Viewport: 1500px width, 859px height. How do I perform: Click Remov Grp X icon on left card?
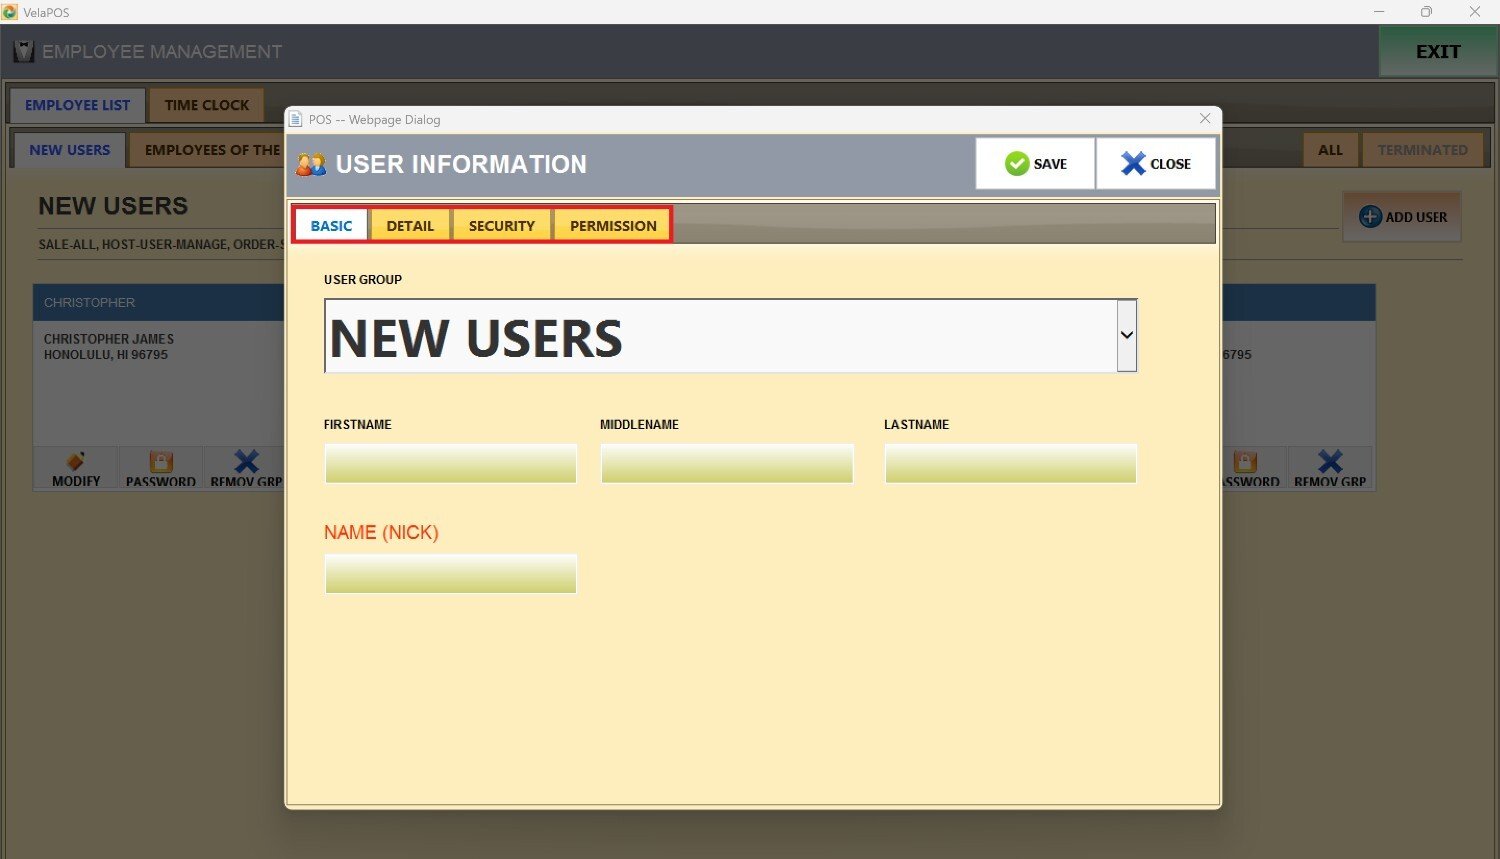pyautogui.click(x=246, y=461)
